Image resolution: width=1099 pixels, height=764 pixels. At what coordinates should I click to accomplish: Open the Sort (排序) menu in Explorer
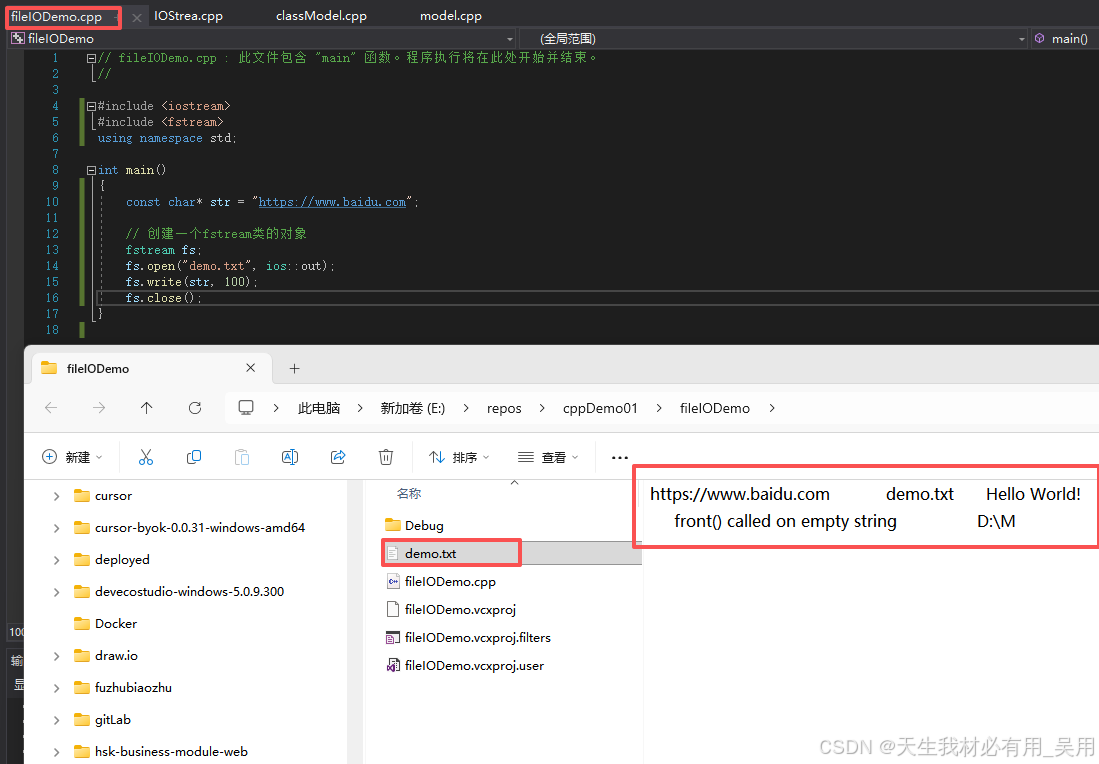click(x=459, y=457)
